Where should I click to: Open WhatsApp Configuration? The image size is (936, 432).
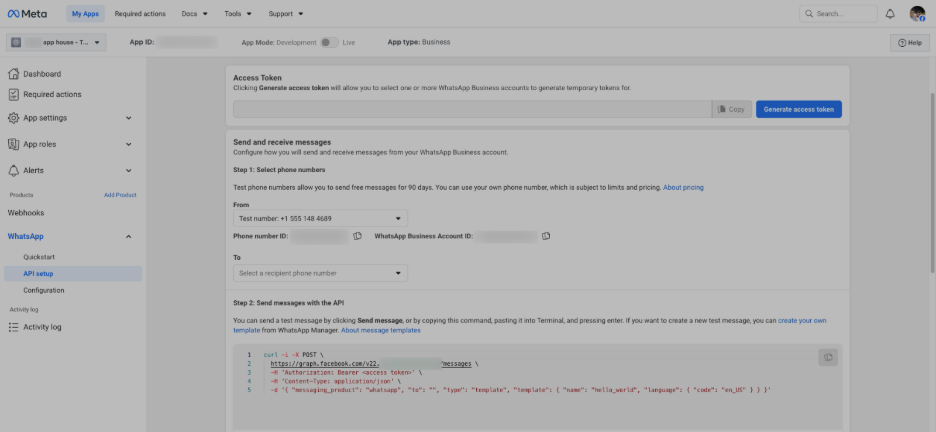[x=44, y=291]
